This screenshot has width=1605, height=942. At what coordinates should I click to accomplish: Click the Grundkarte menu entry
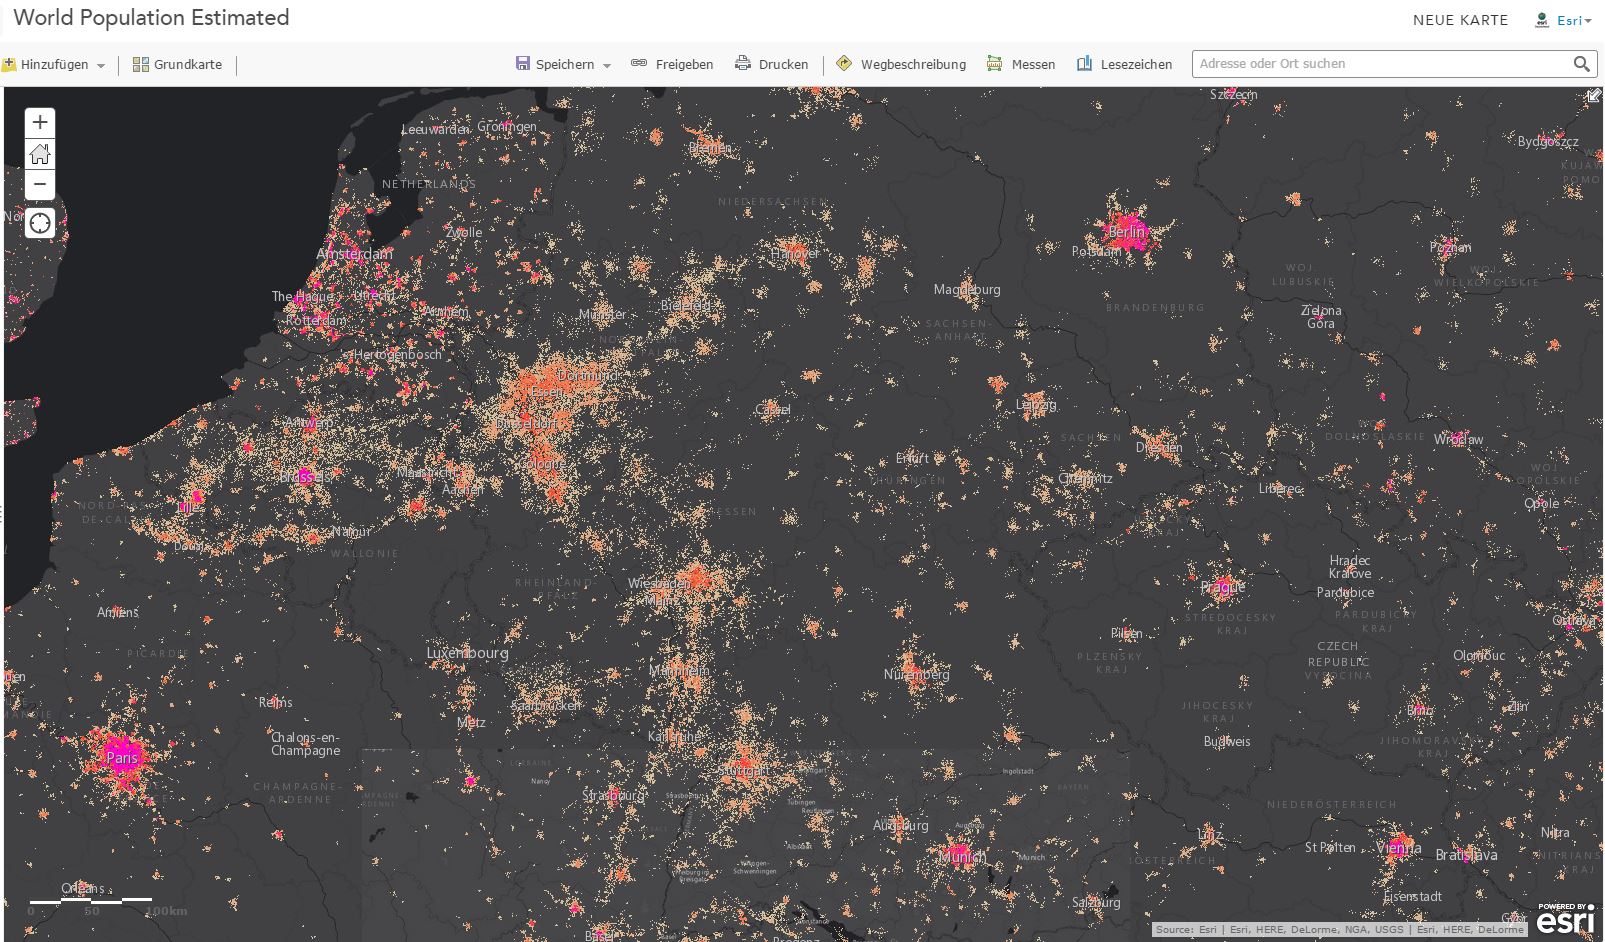pos(187,64)
